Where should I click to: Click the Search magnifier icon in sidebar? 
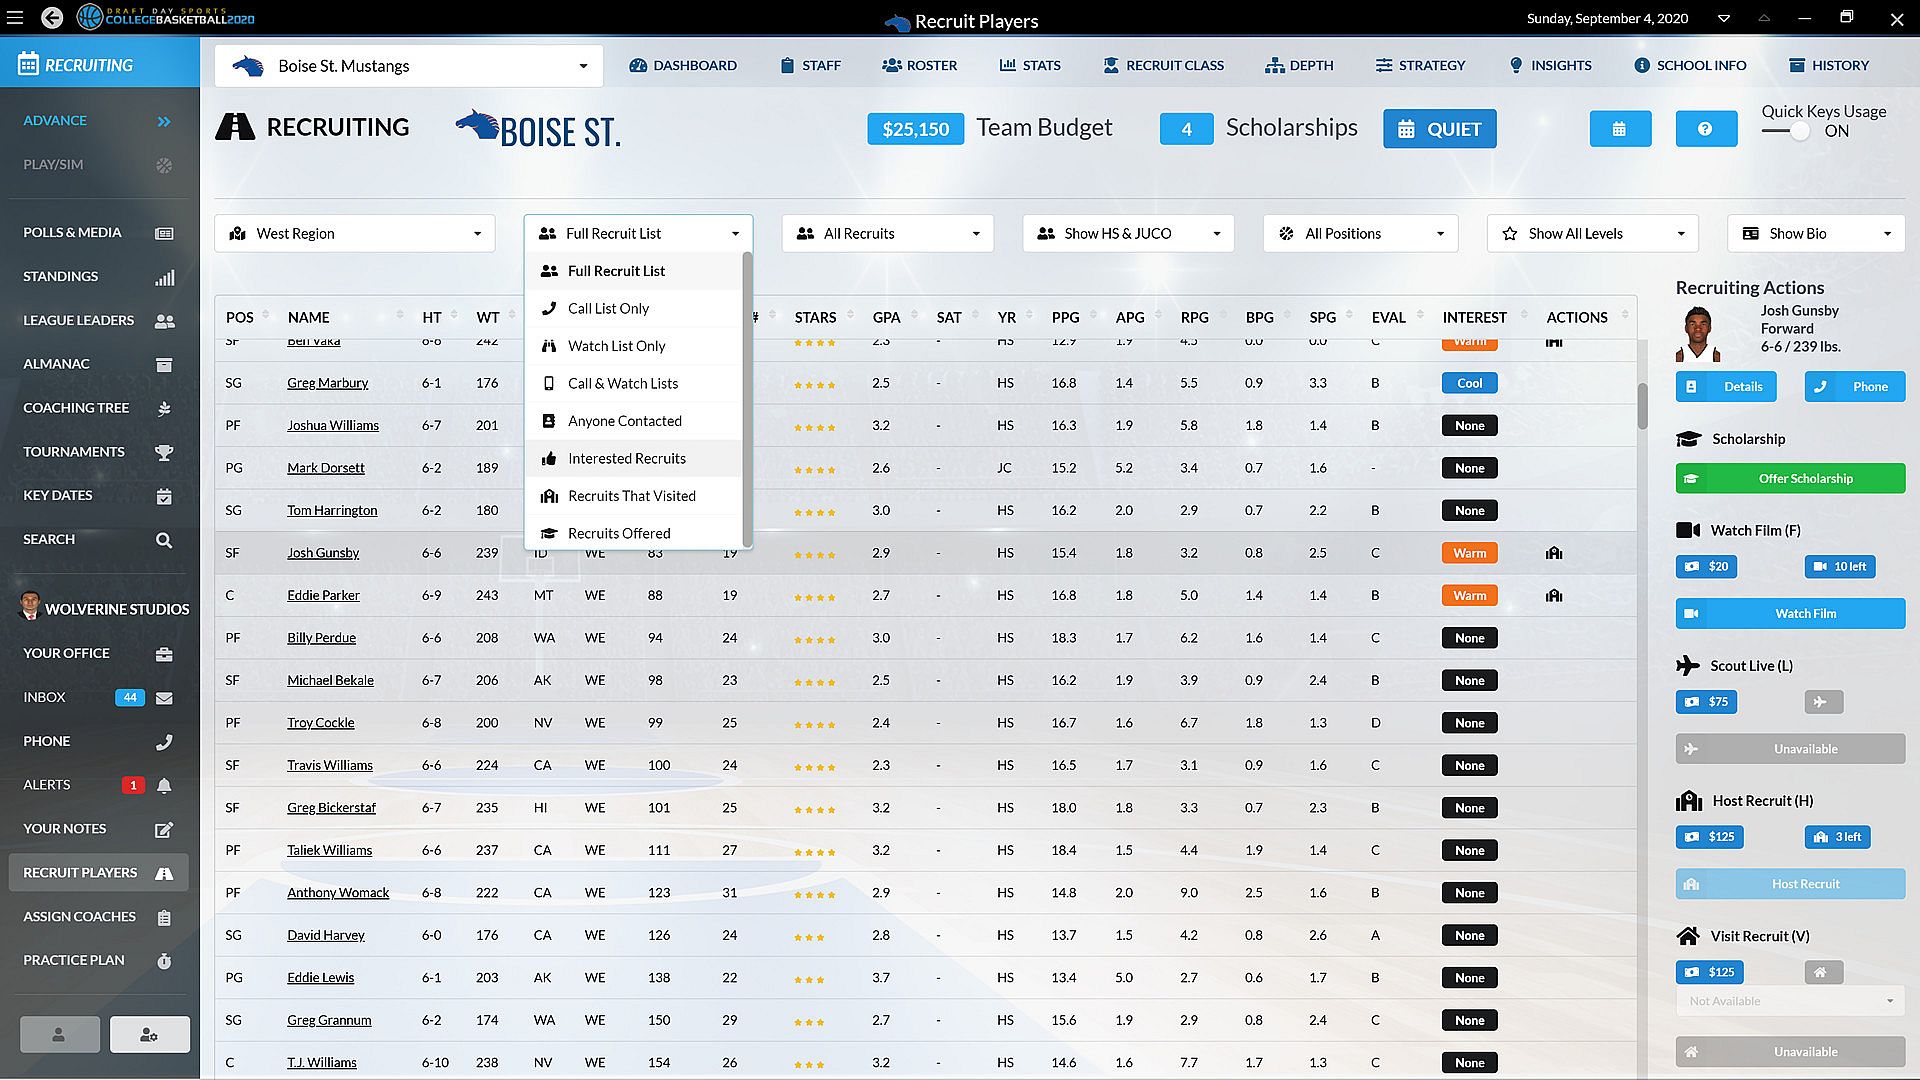click(164, 540)
